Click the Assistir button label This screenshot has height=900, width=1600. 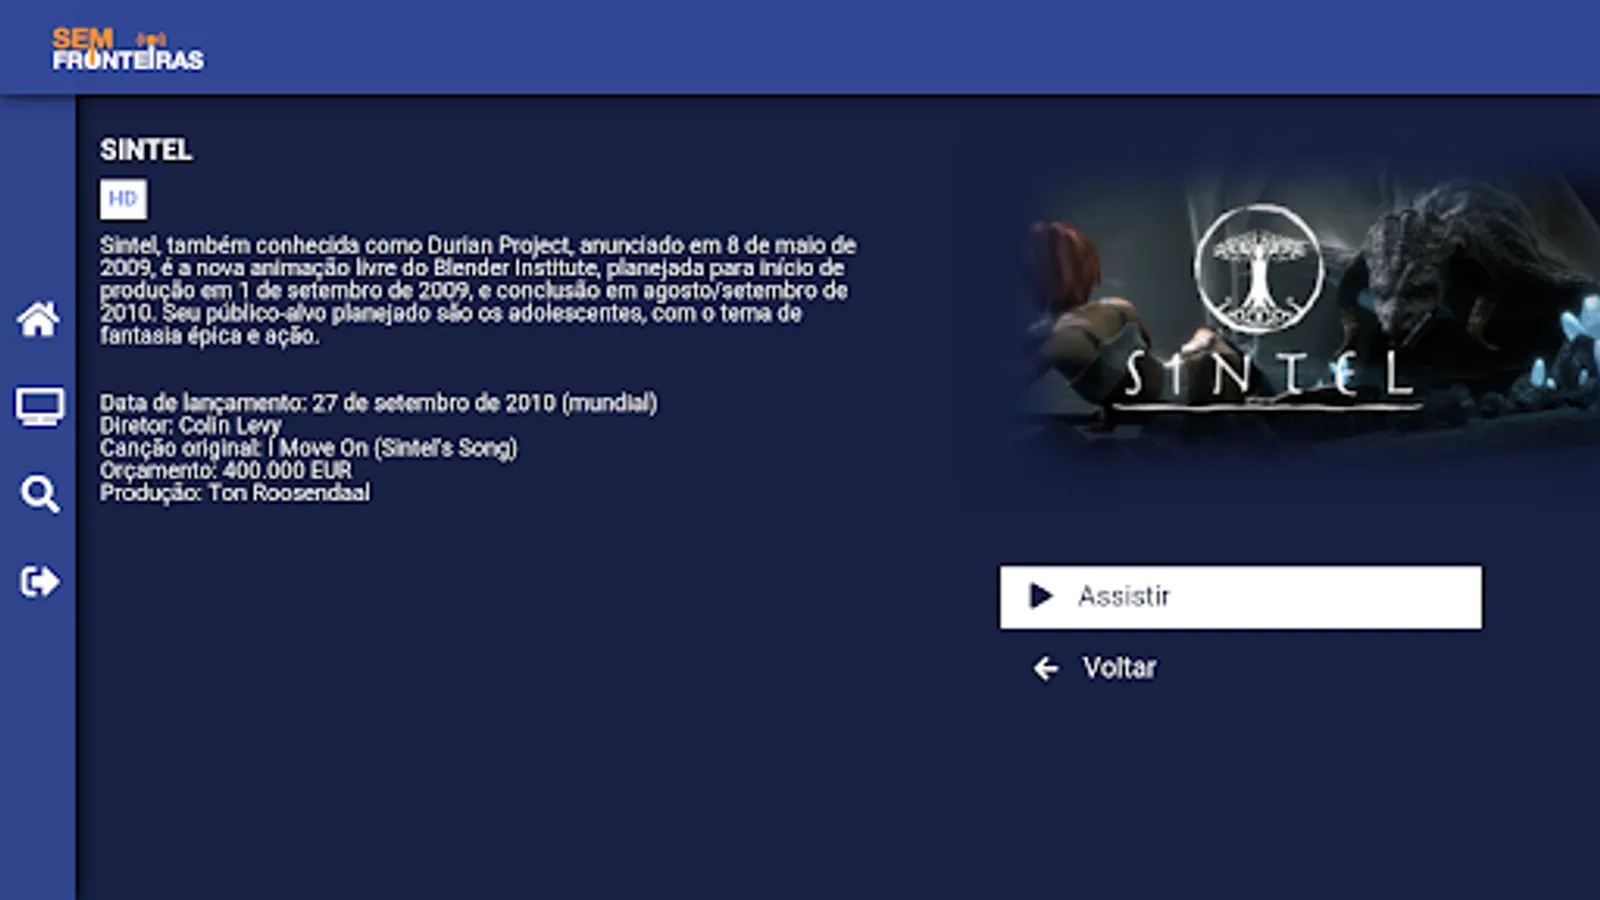pyautogui.click(x=1123, y=596)
